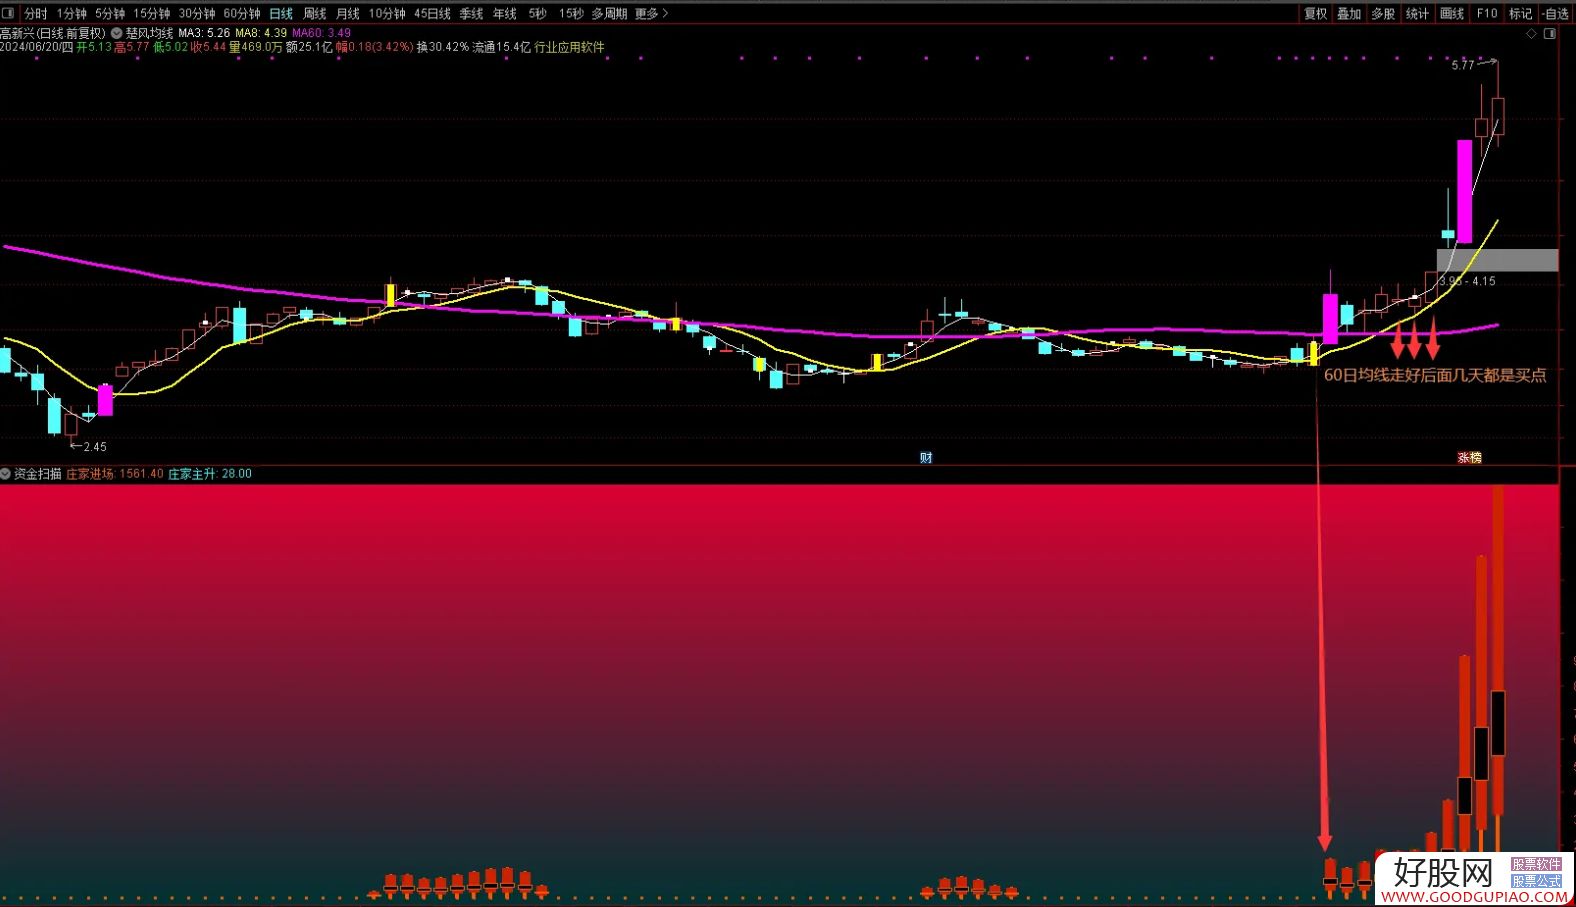Remove from 自选 watchlist
This screenshot has width=1576, height=907.
point(1556,13)
